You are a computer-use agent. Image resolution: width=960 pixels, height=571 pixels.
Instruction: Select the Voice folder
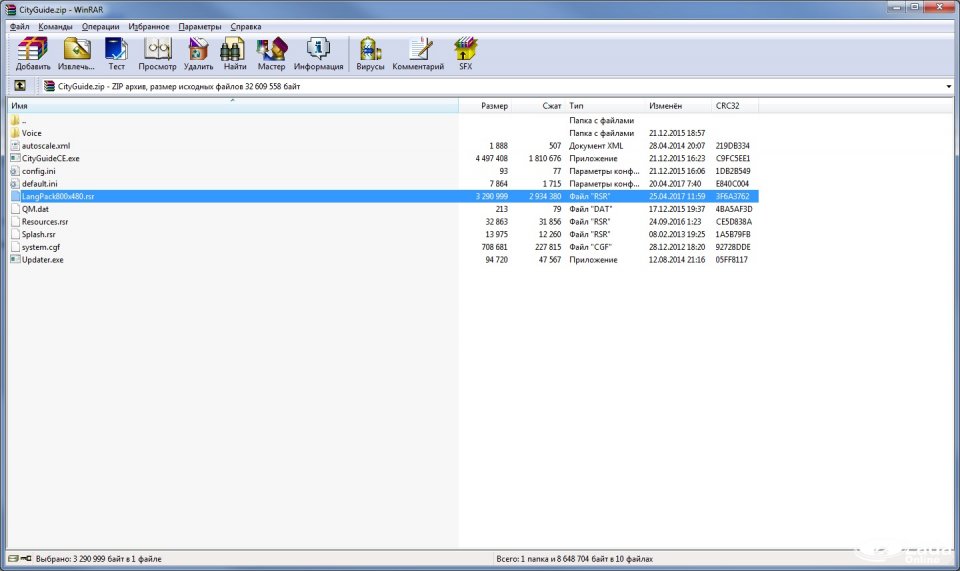(x=32, y=133)
